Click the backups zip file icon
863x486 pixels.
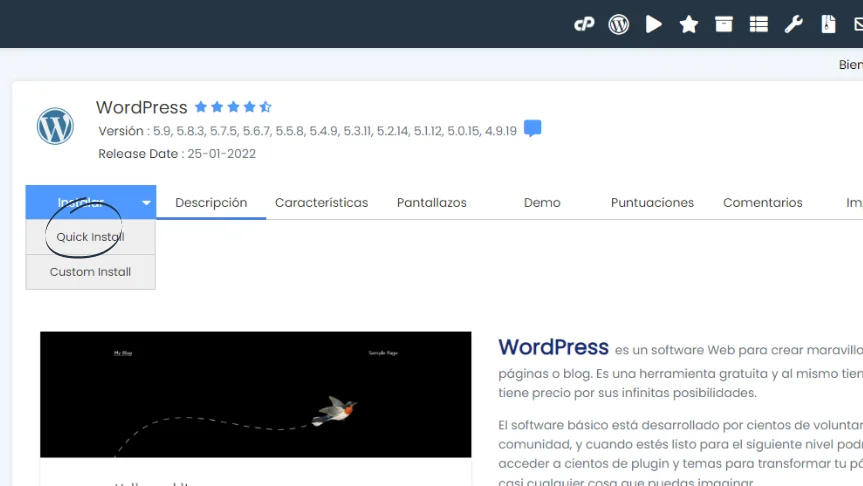coord(828,24)
